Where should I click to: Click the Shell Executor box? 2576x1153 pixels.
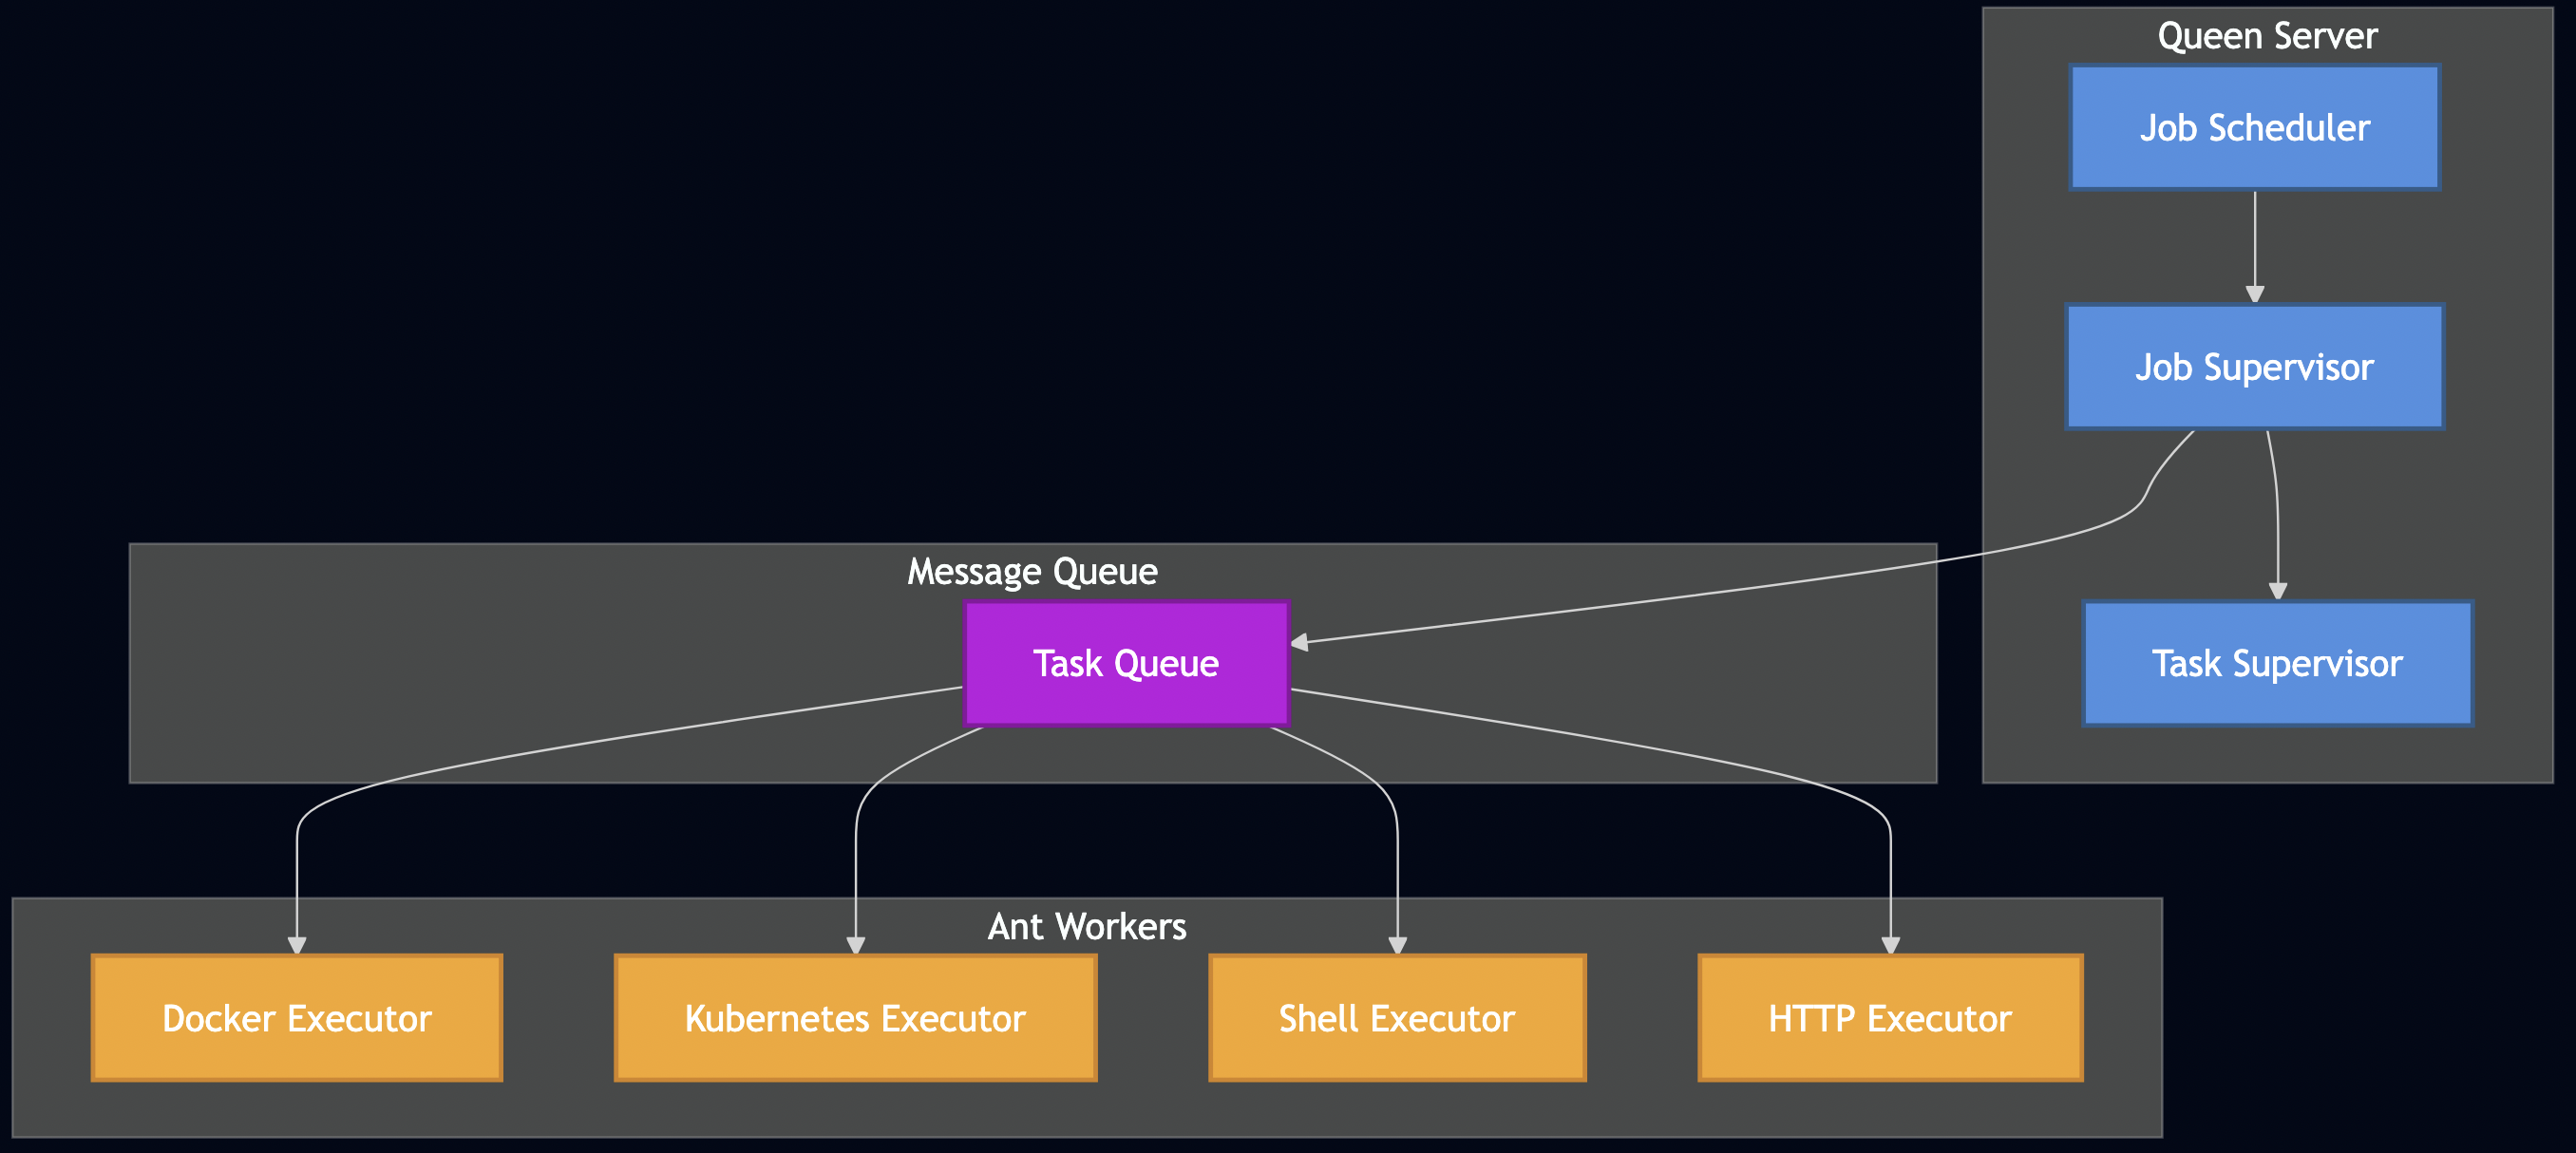tap(1397, 1018)
